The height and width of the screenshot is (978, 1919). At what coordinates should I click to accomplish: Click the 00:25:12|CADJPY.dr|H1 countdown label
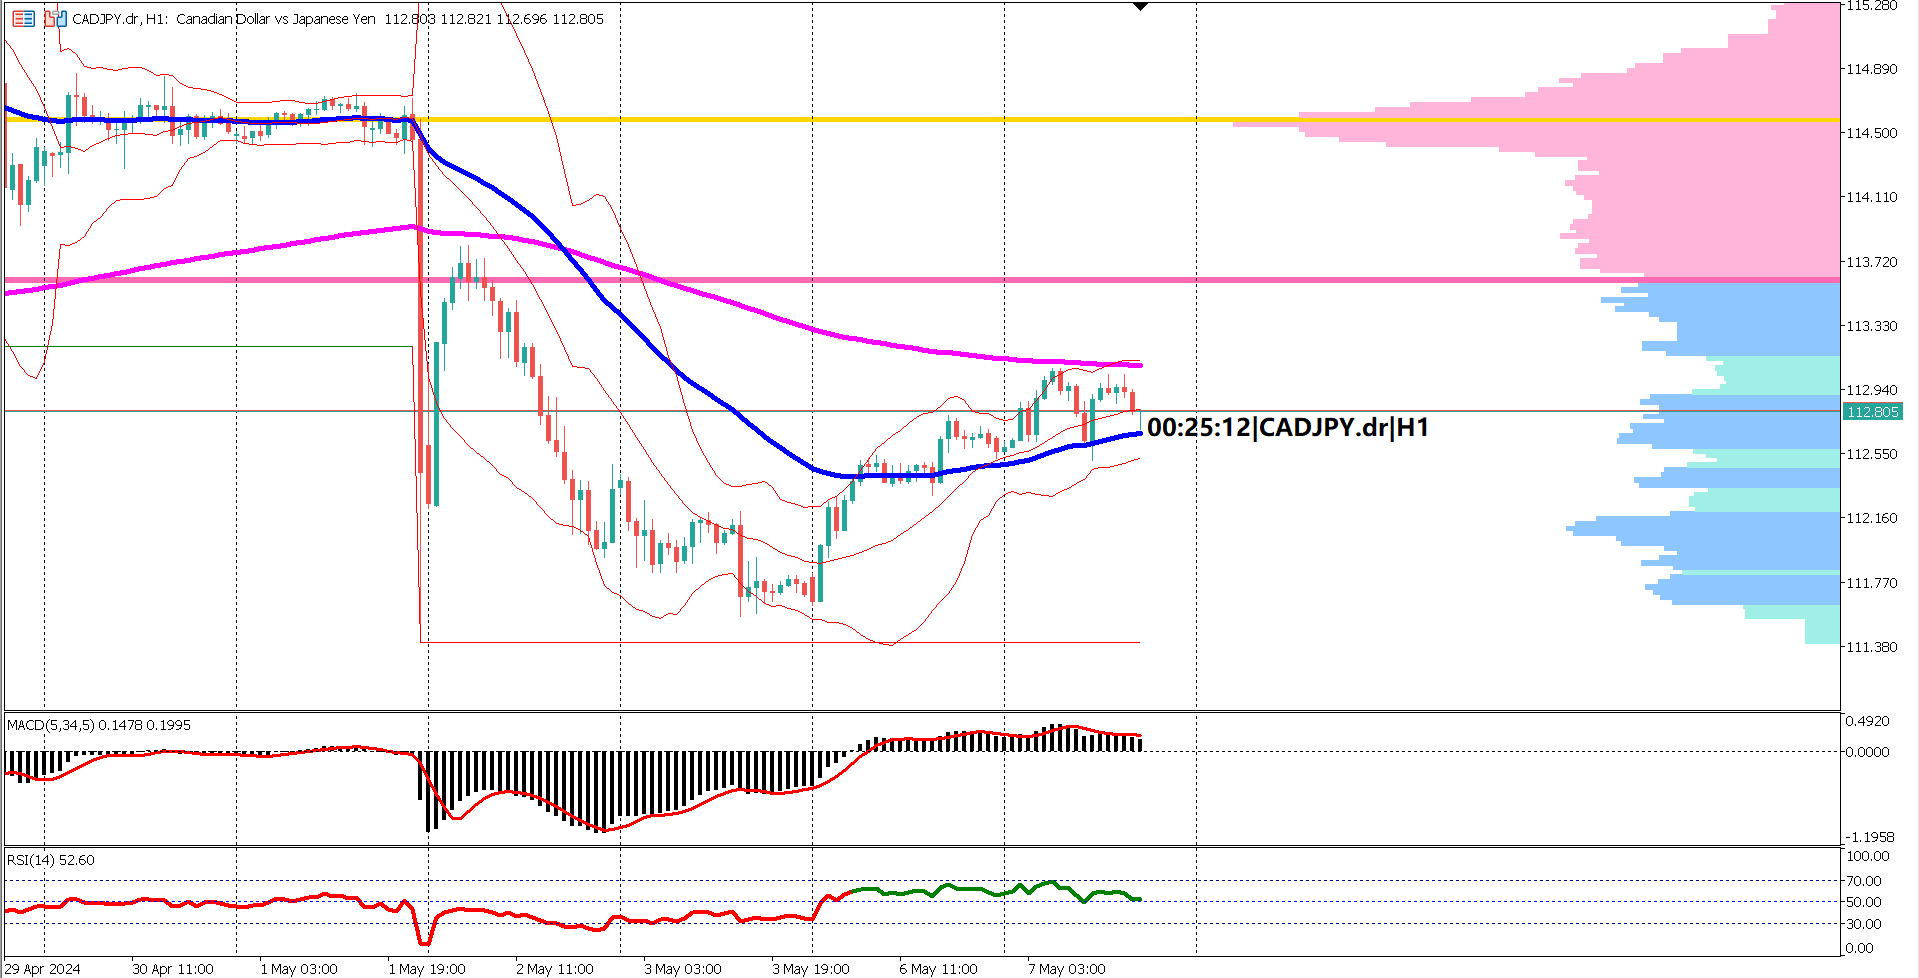[x=1290, y=426]
